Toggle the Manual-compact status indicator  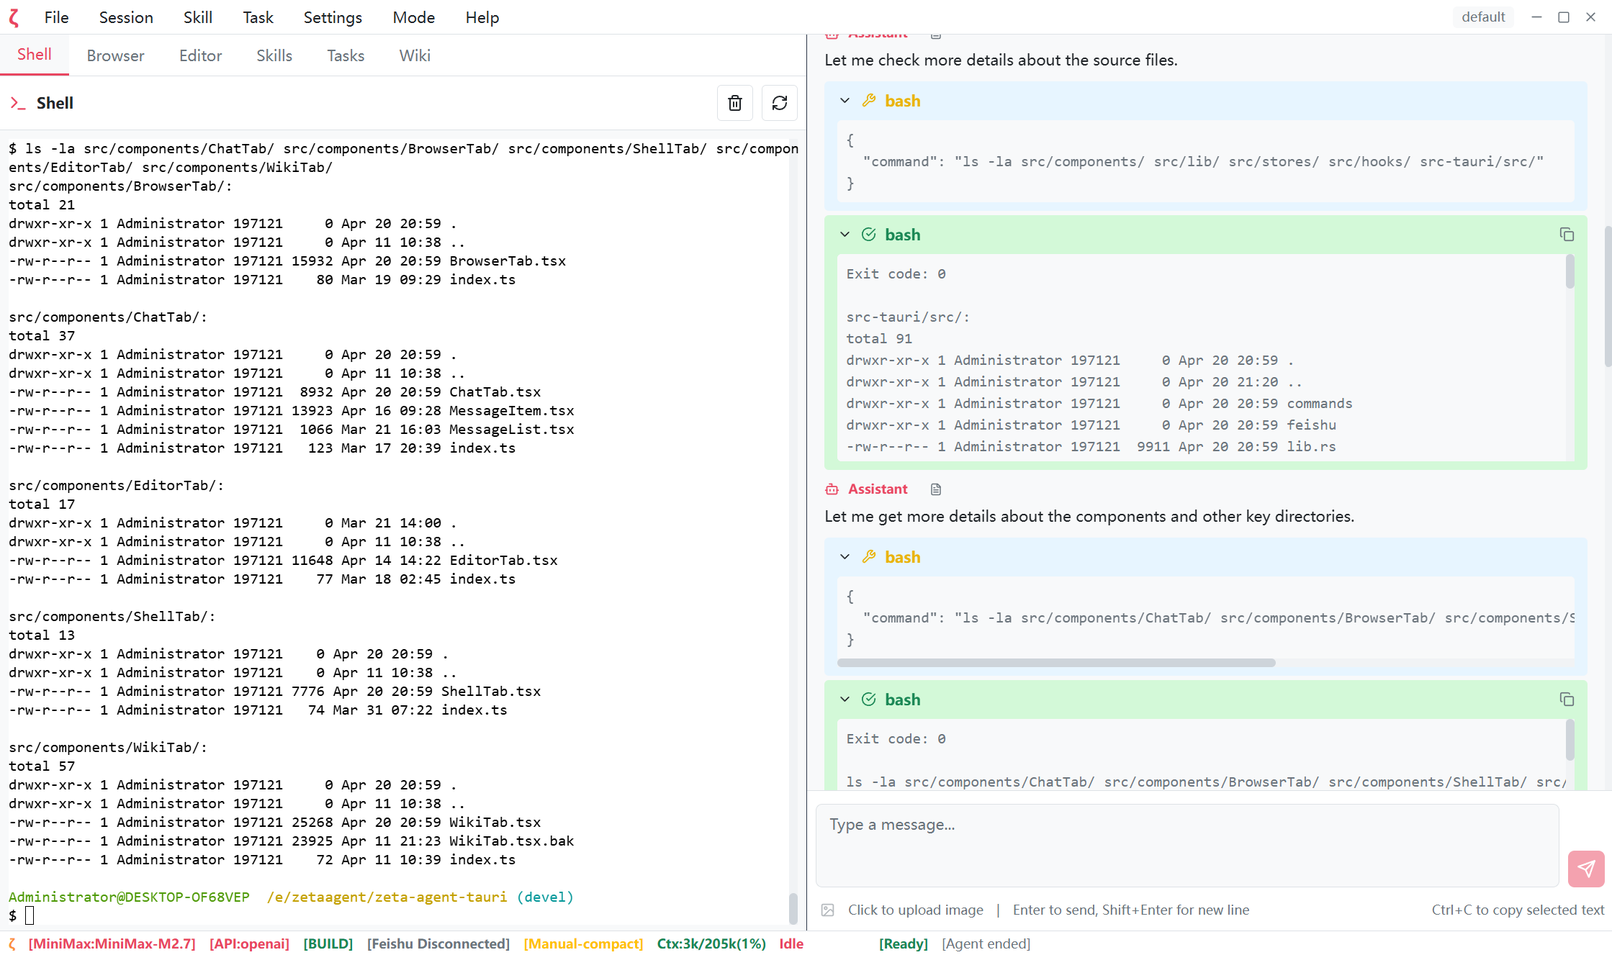(x=583, y=944)
